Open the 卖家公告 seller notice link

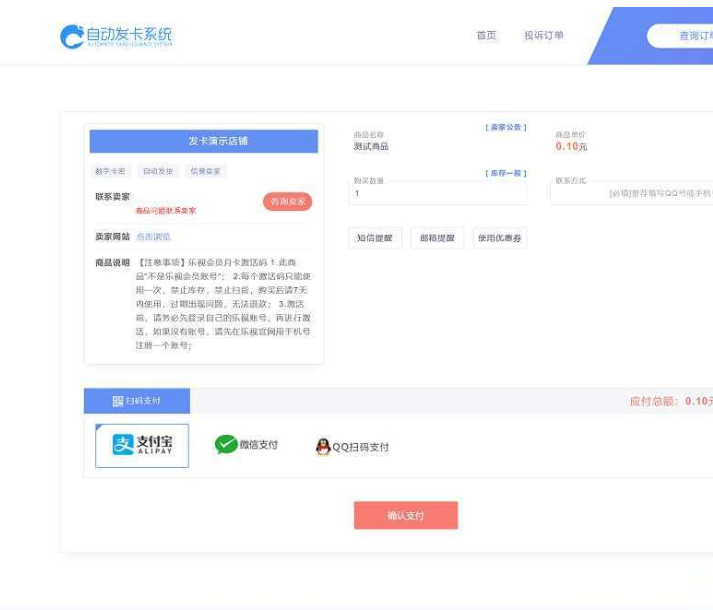(506, 128)
